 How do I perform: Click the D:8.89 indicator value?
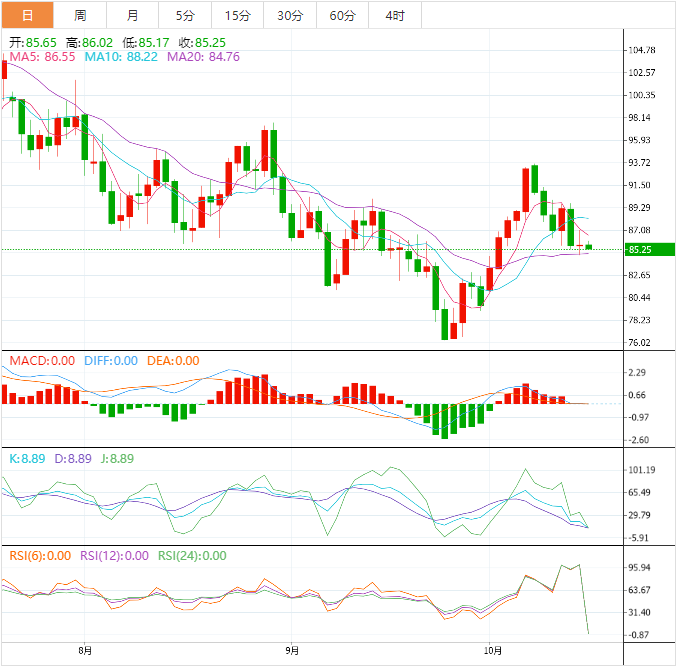pyautogui.click(x=73, y=458)
